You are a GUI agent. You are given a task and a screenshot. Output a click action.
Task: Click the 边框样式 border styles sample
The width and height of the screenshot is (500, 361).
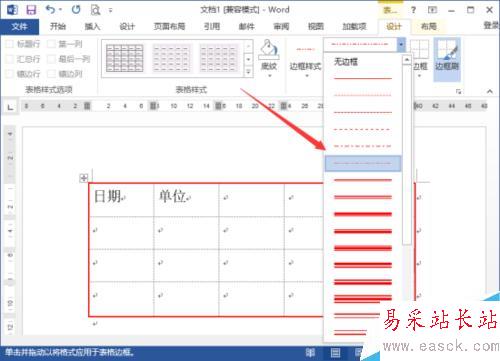(306, 50)
